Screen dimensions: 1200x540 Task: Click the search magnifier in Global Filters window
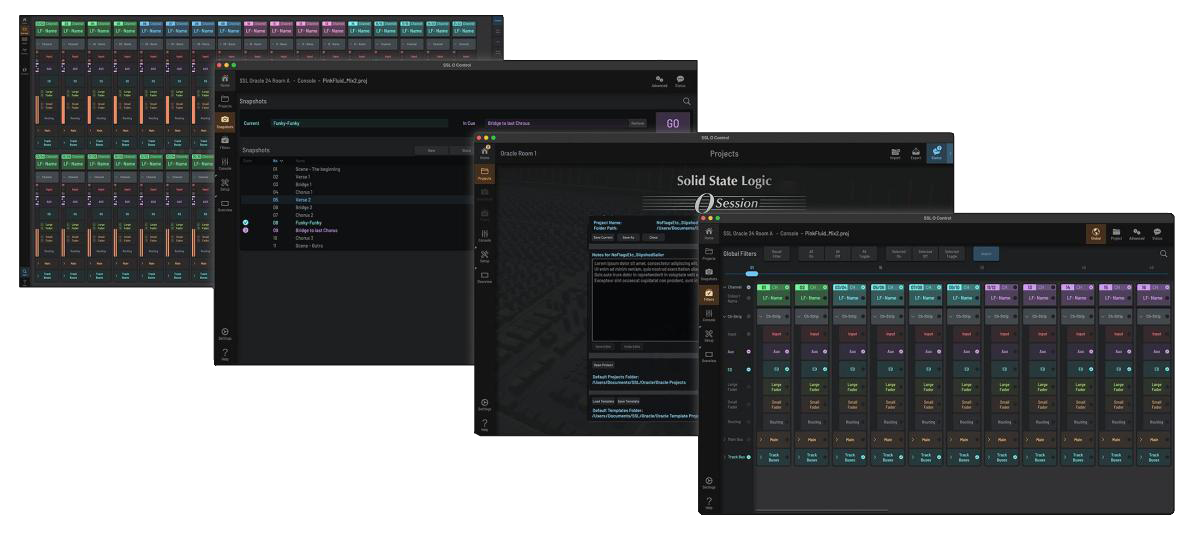(1164, 254)
